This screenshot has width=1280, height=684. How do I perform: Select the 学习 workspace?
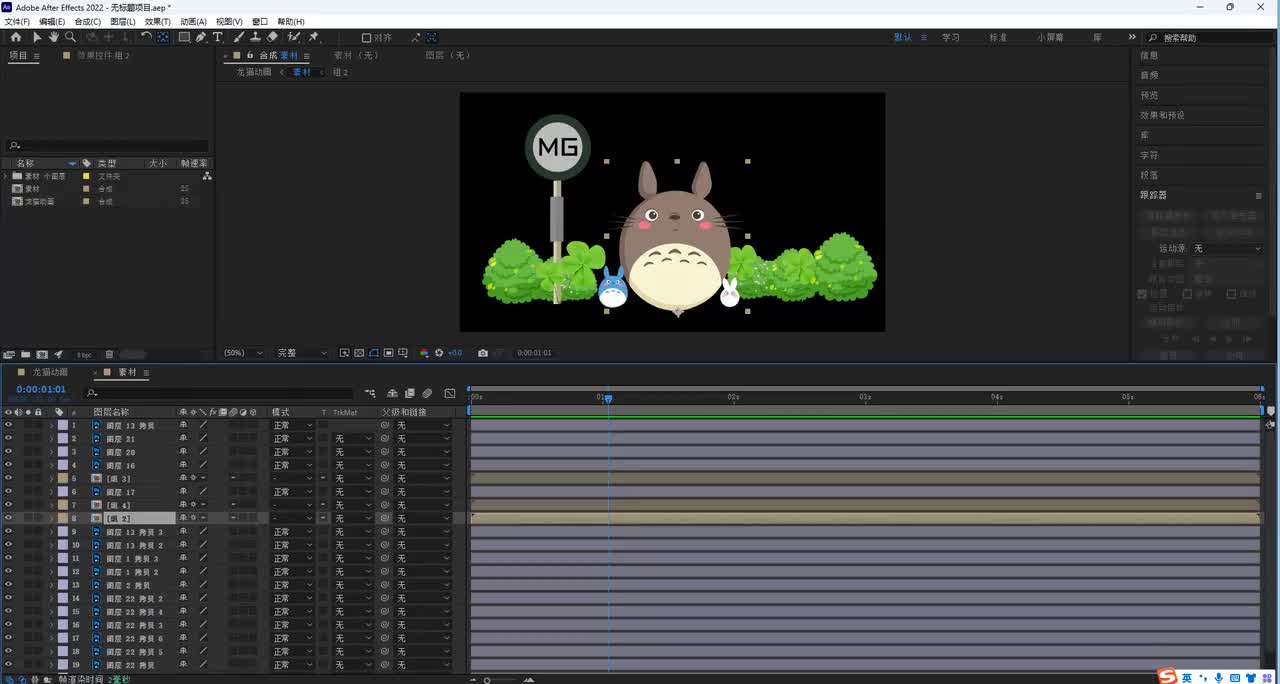(950, 37)
